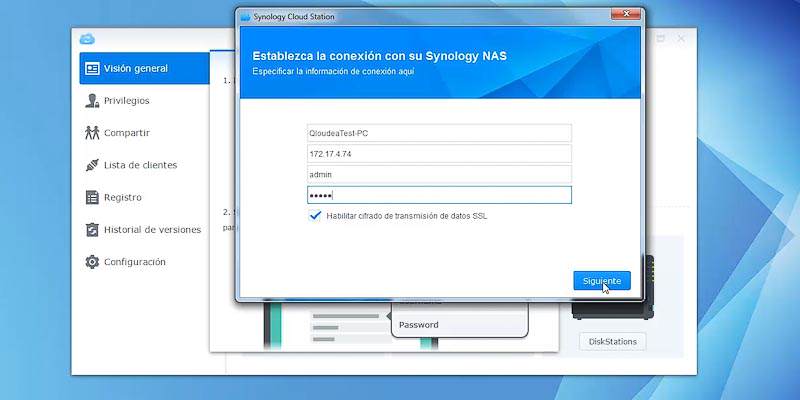Click the password field
The image size is (800, 400).
439,195
